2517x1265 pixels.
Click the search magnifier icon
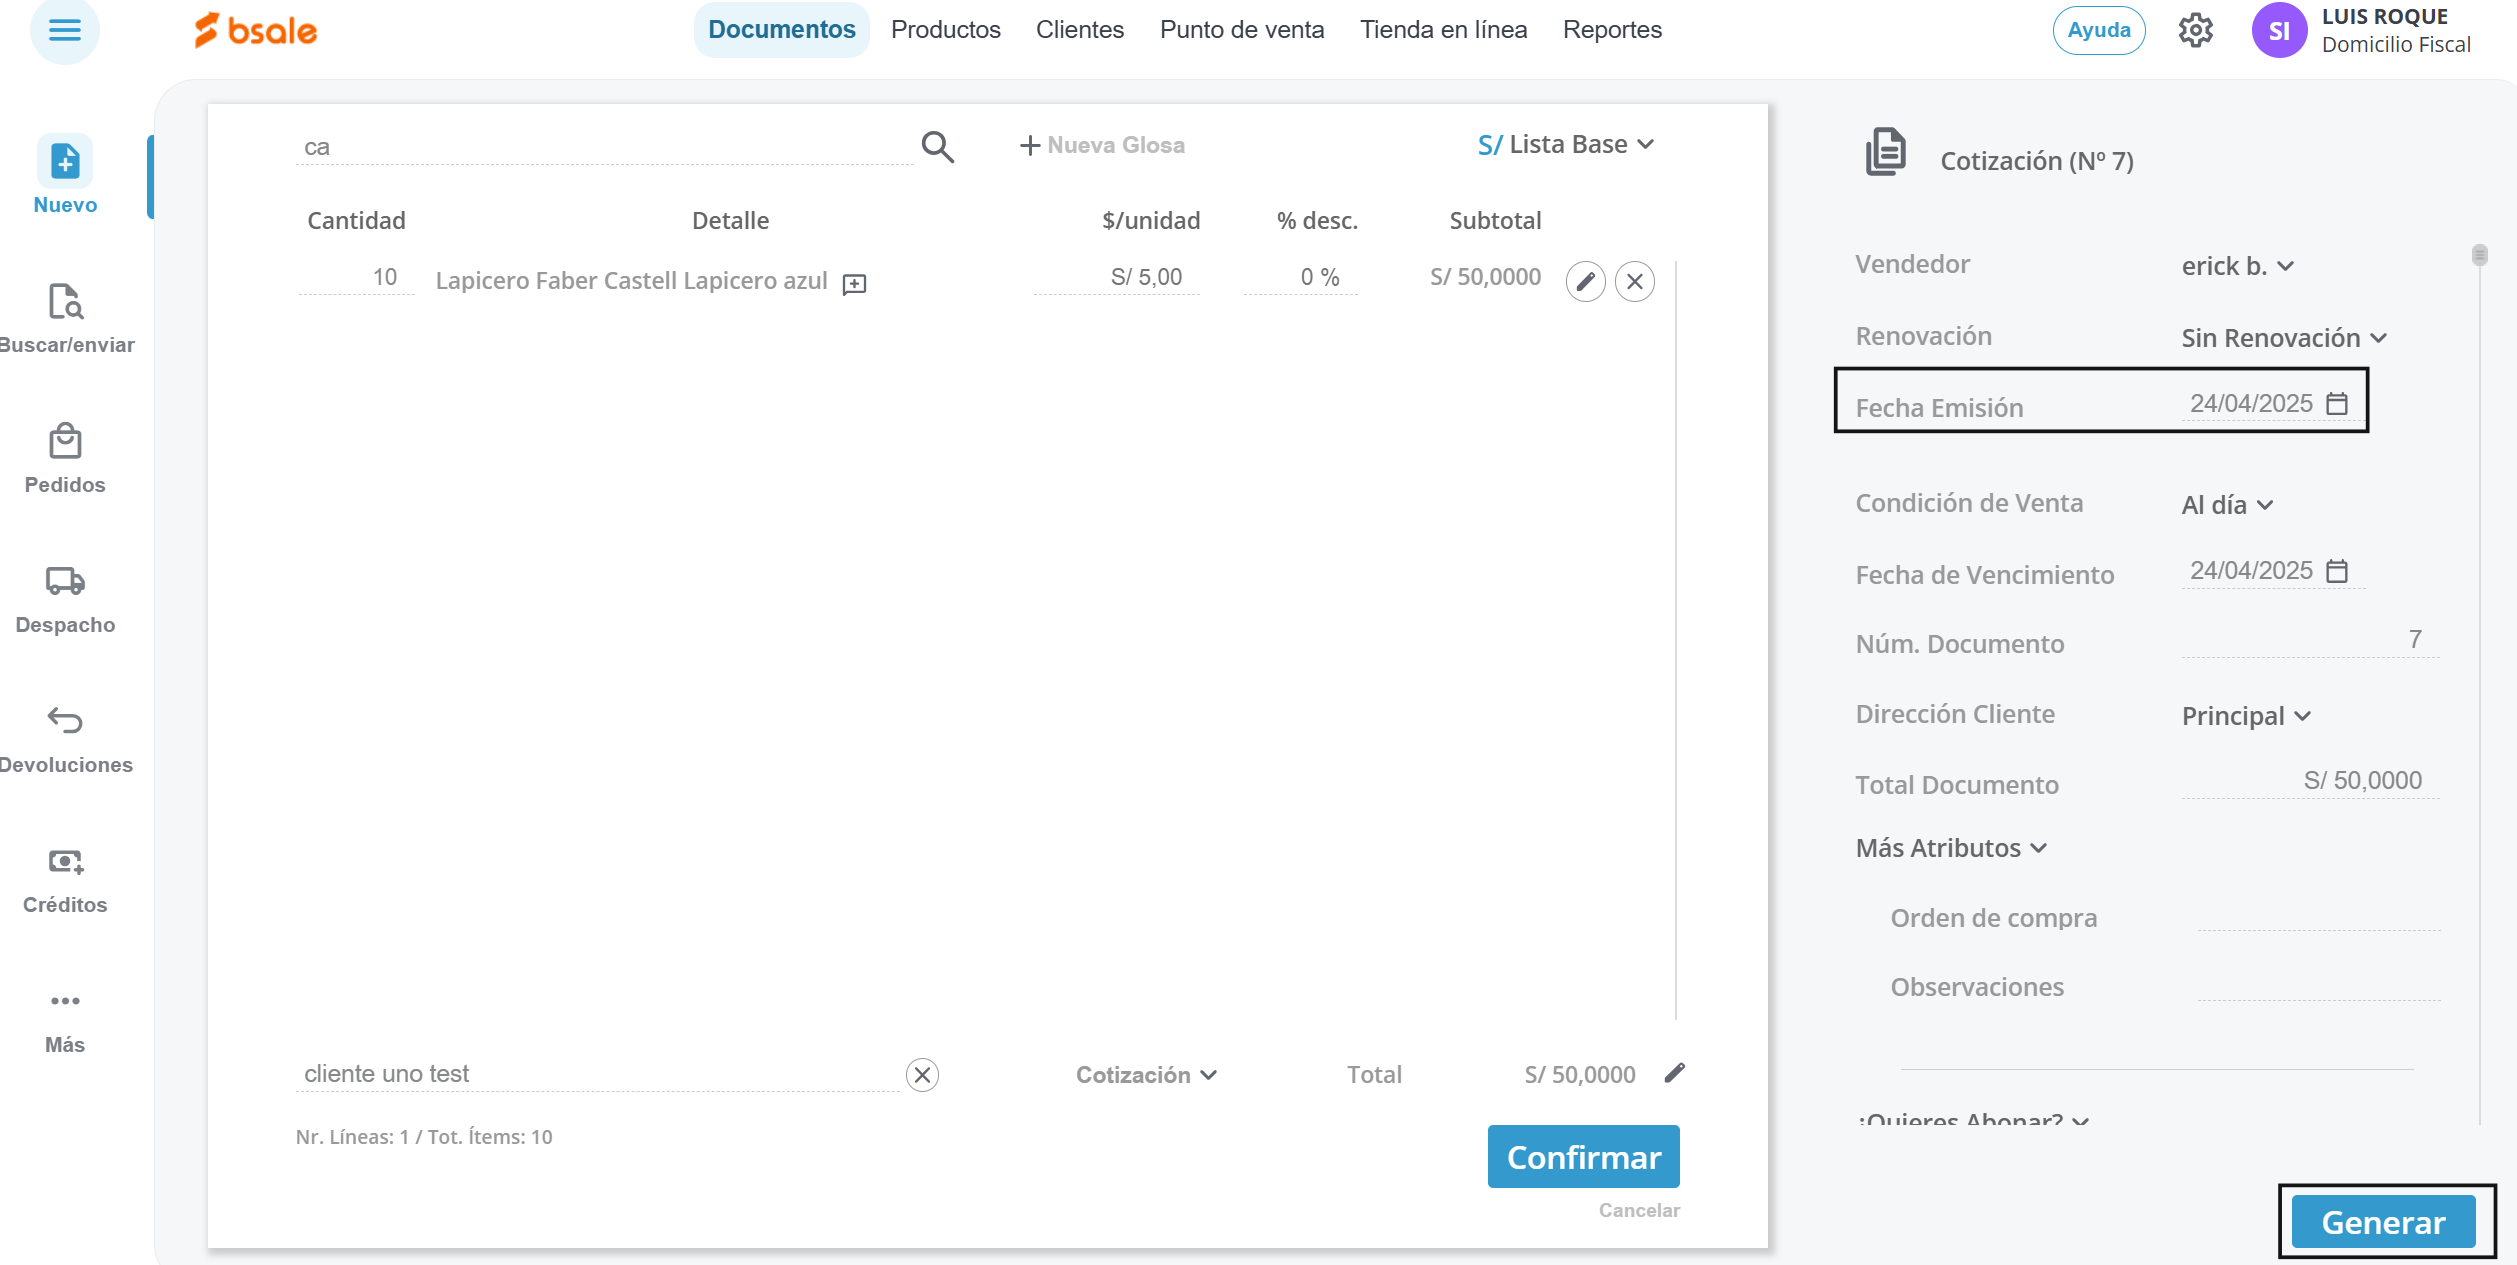pos(937,147)
